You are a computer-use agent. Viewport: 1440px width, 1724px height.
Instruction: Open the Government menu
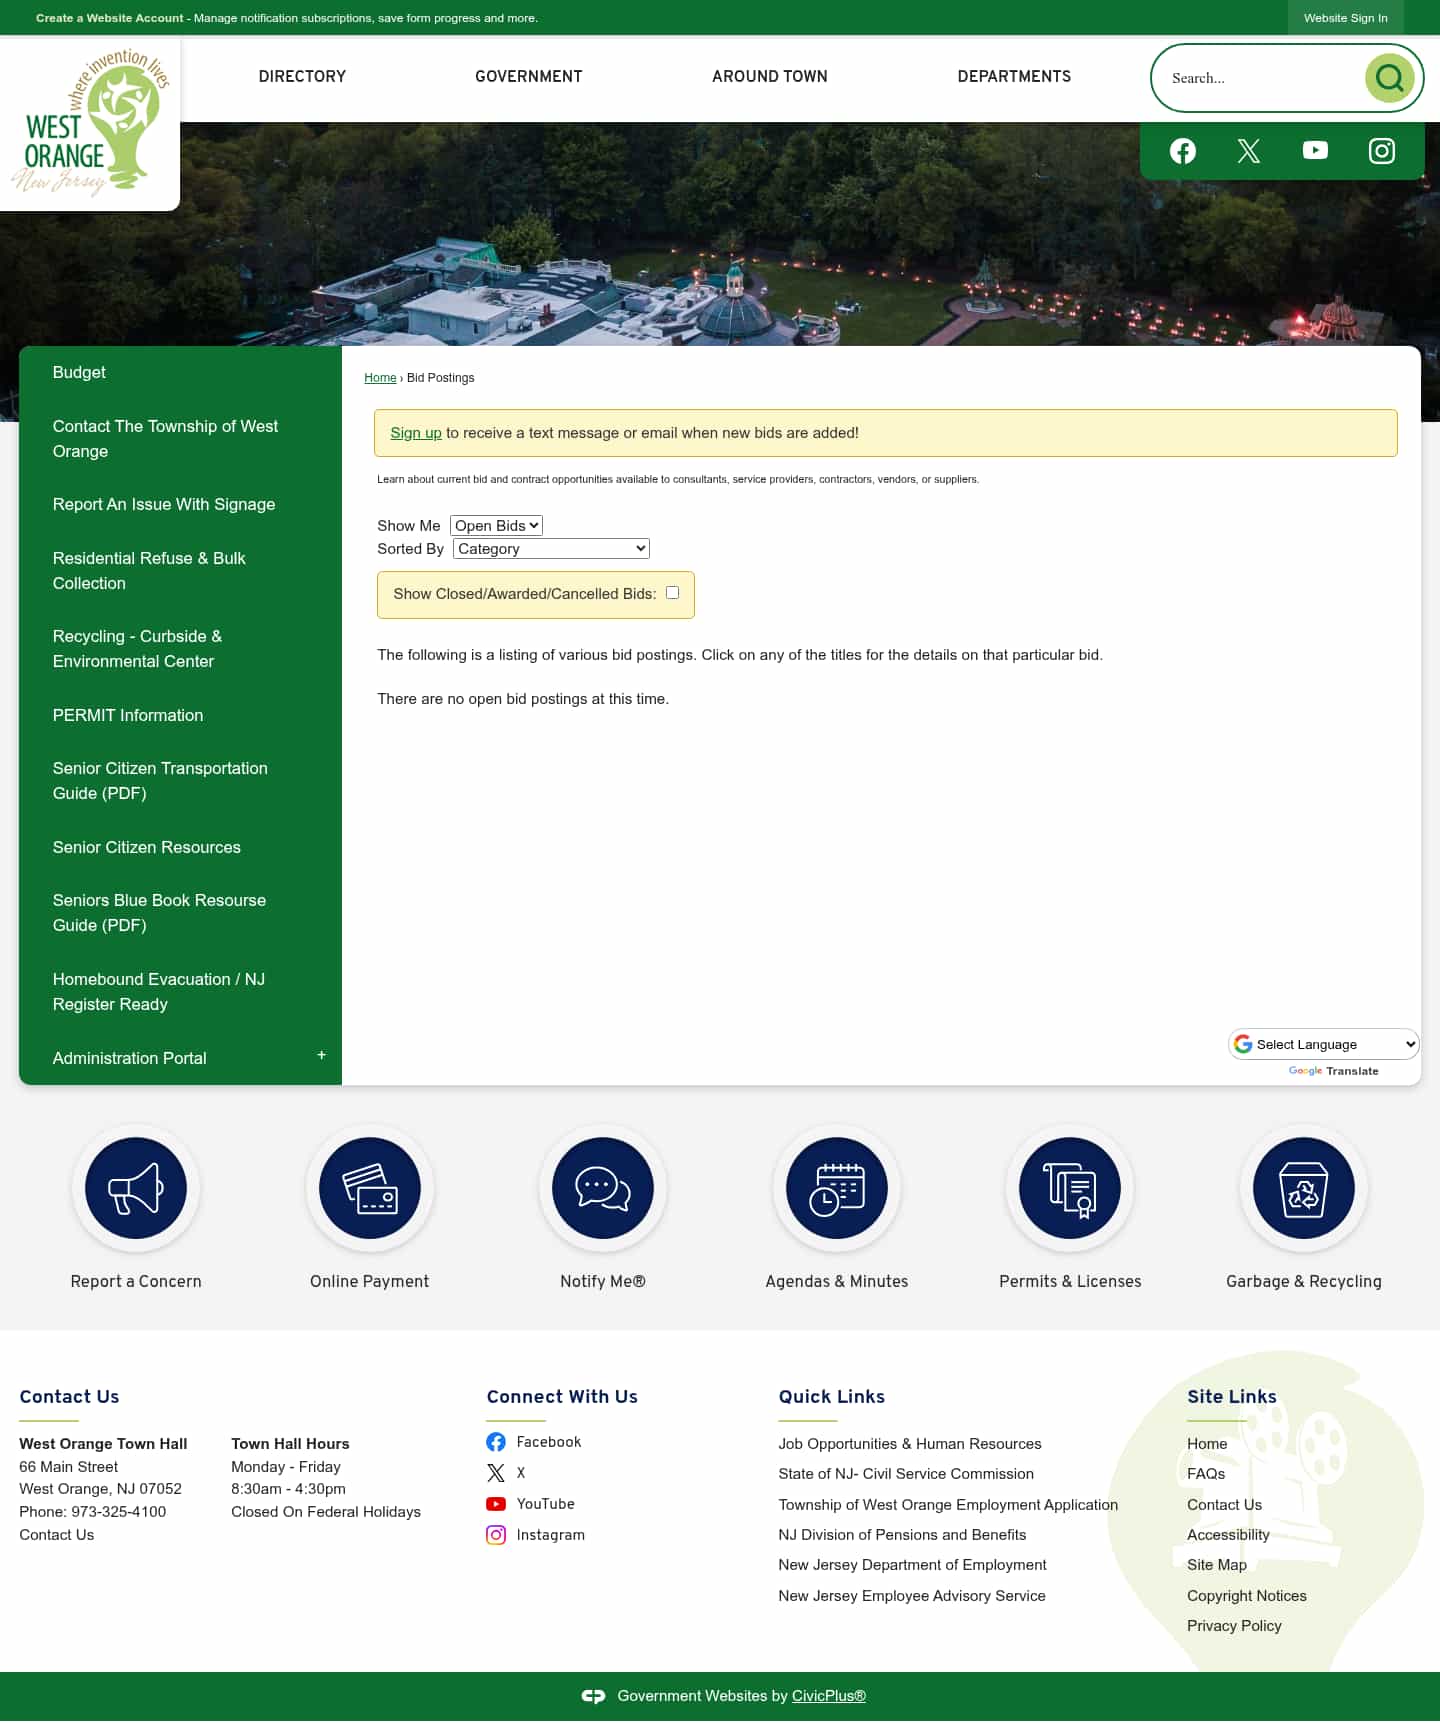point(528,76)
